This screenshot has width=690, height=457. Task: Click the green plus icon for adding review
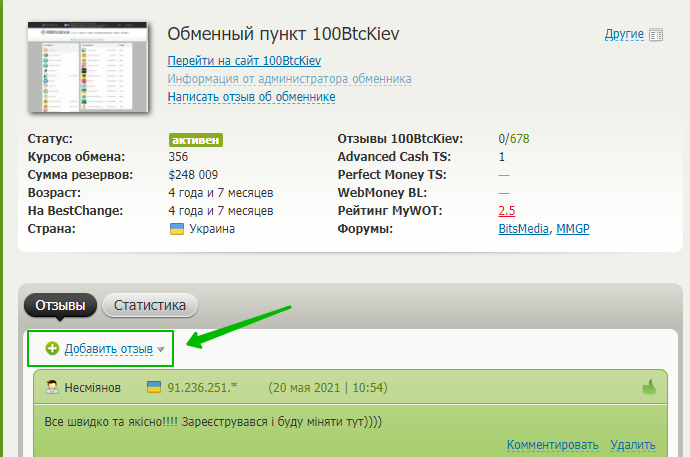pyautogui.click(x=52, y=348)
